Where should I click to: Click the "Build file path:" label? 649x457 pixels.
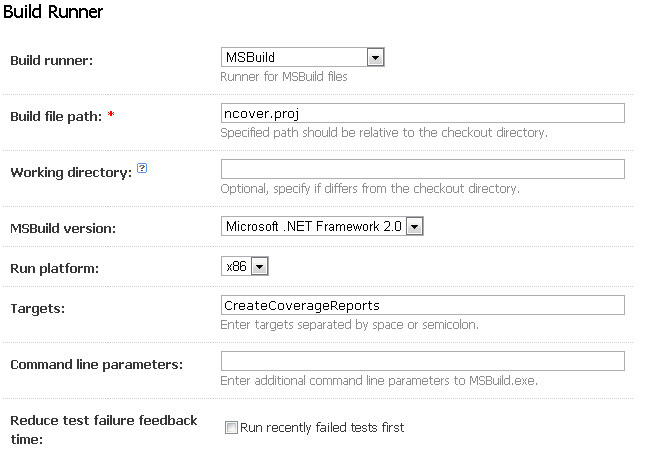click(56, 117)
